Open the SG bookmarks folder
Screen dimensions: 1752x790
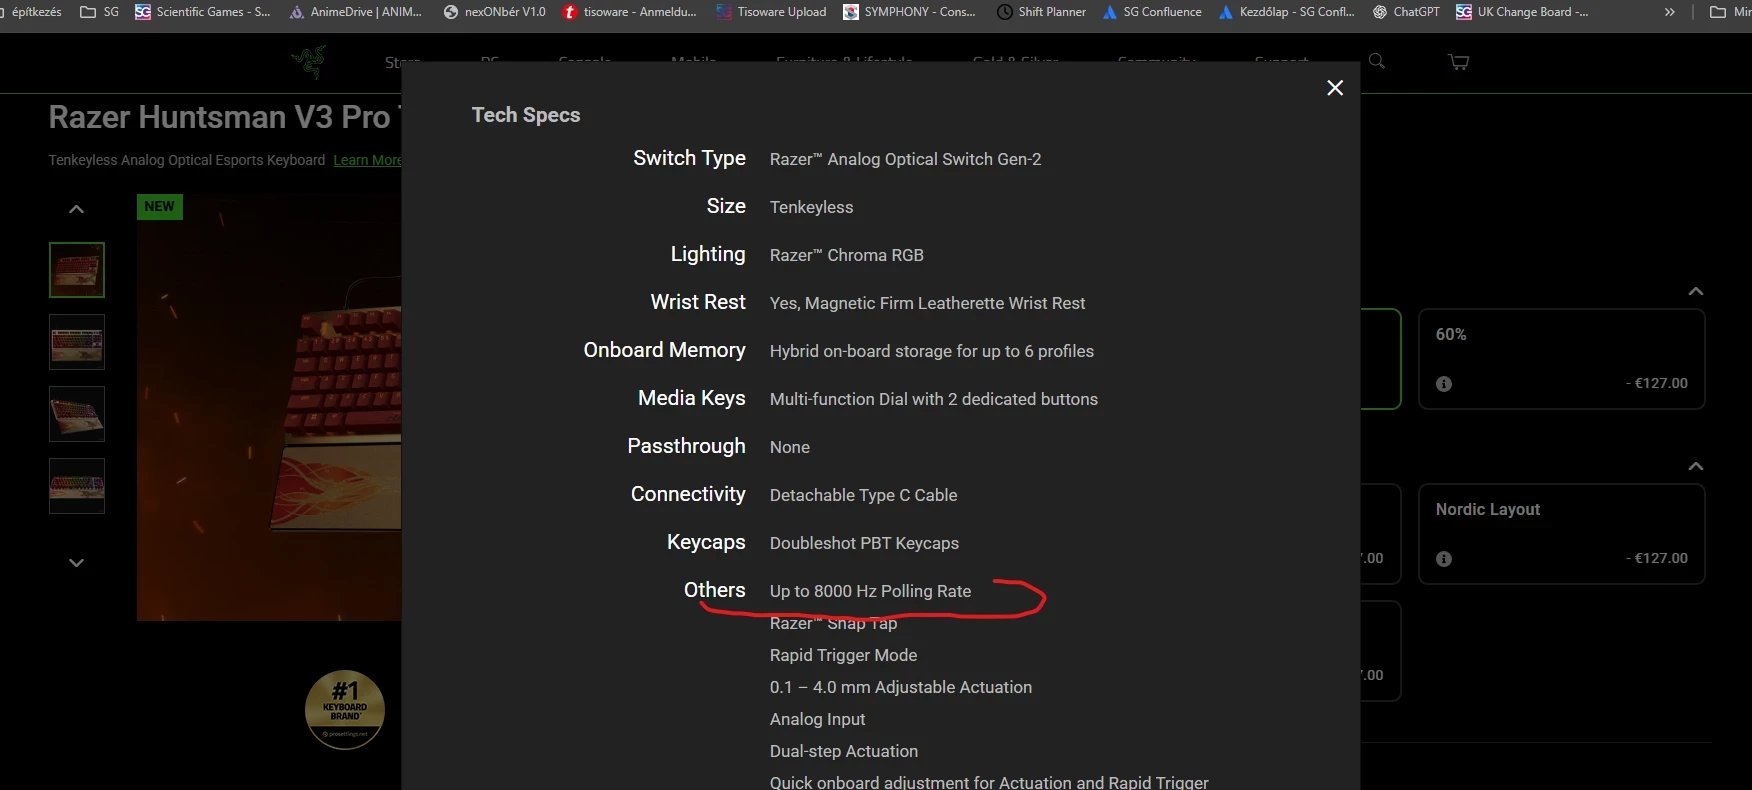(99, 12)
